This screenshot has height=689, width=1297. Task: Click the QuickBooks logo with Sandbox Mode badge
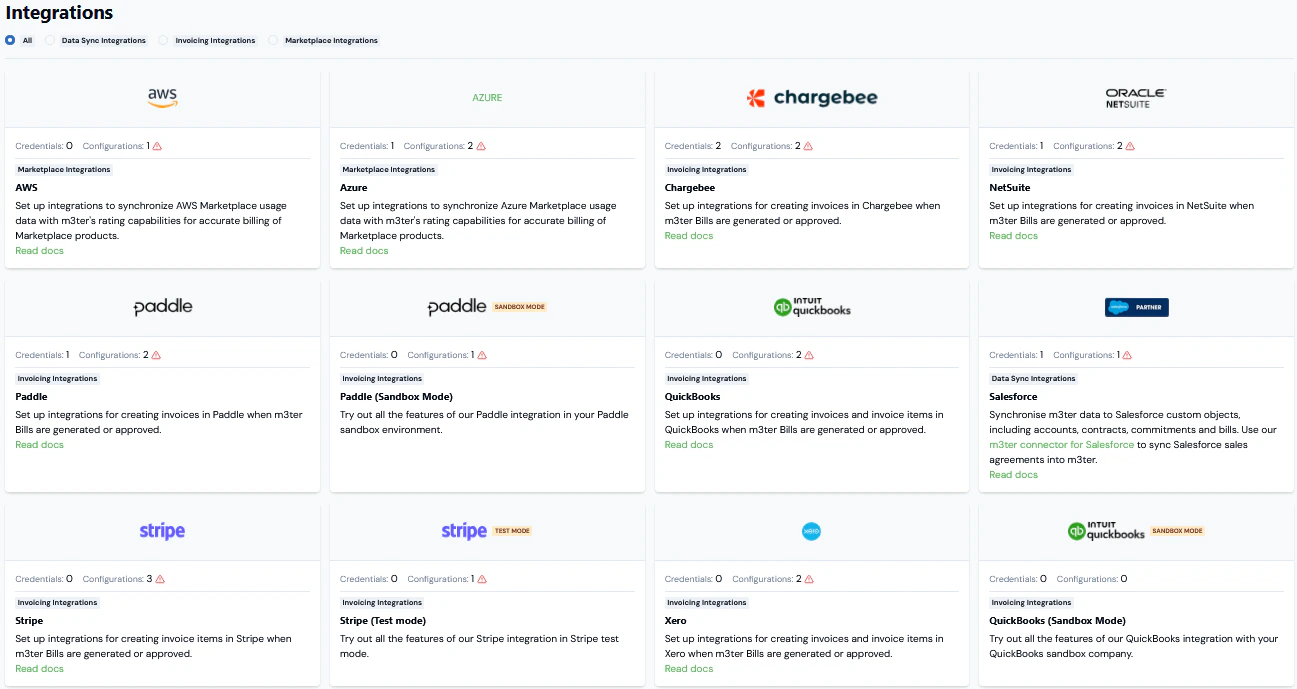[1106, 531]
